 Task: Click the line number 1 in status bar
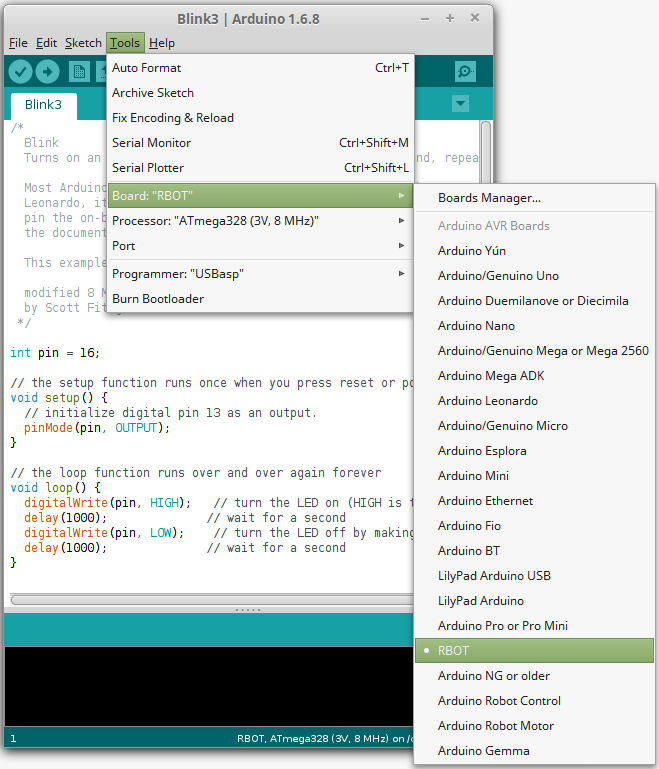point(13,739)
